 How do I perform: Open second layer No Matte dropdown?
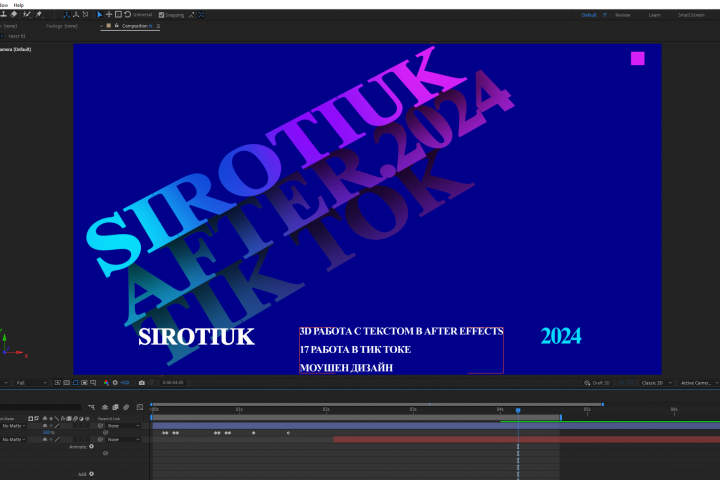pos(14,440)
